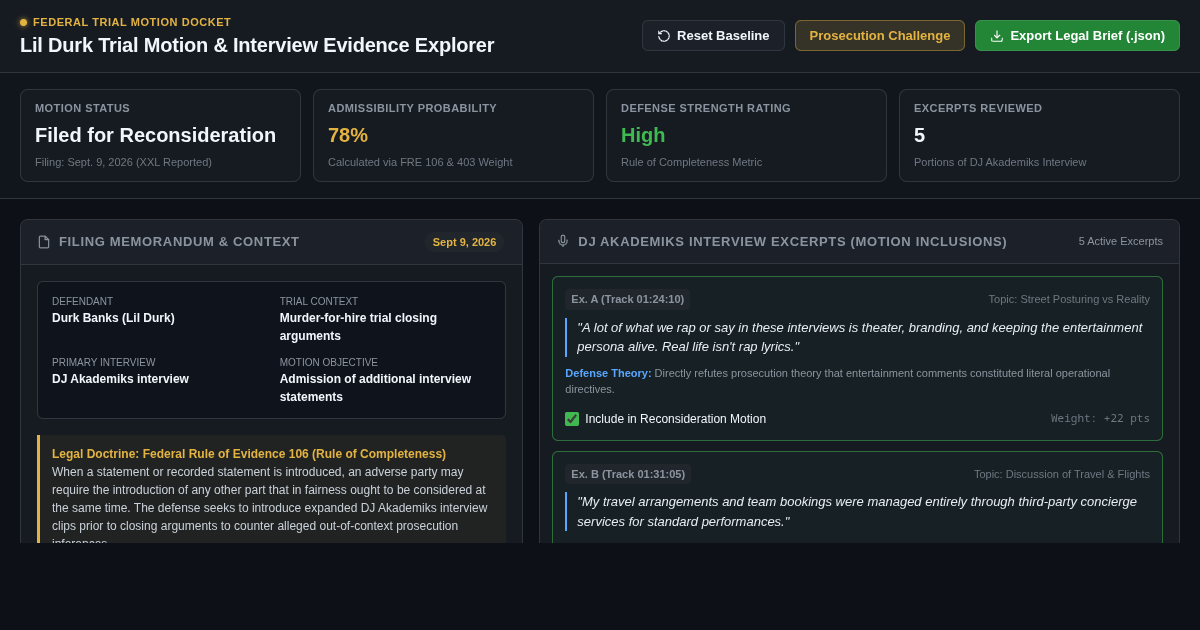Click the yellow dot beside Federal Trial Motion Docket

point(23,22)
